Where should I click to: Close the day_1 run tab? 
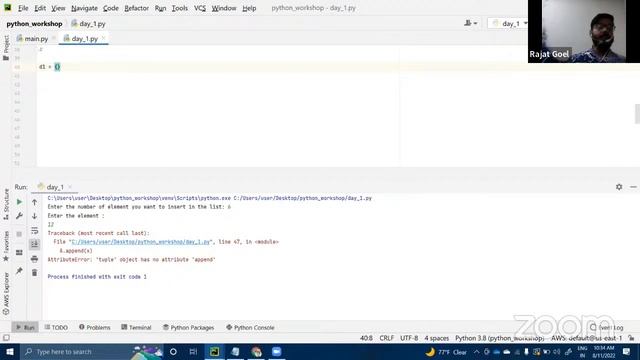[70, 187]
